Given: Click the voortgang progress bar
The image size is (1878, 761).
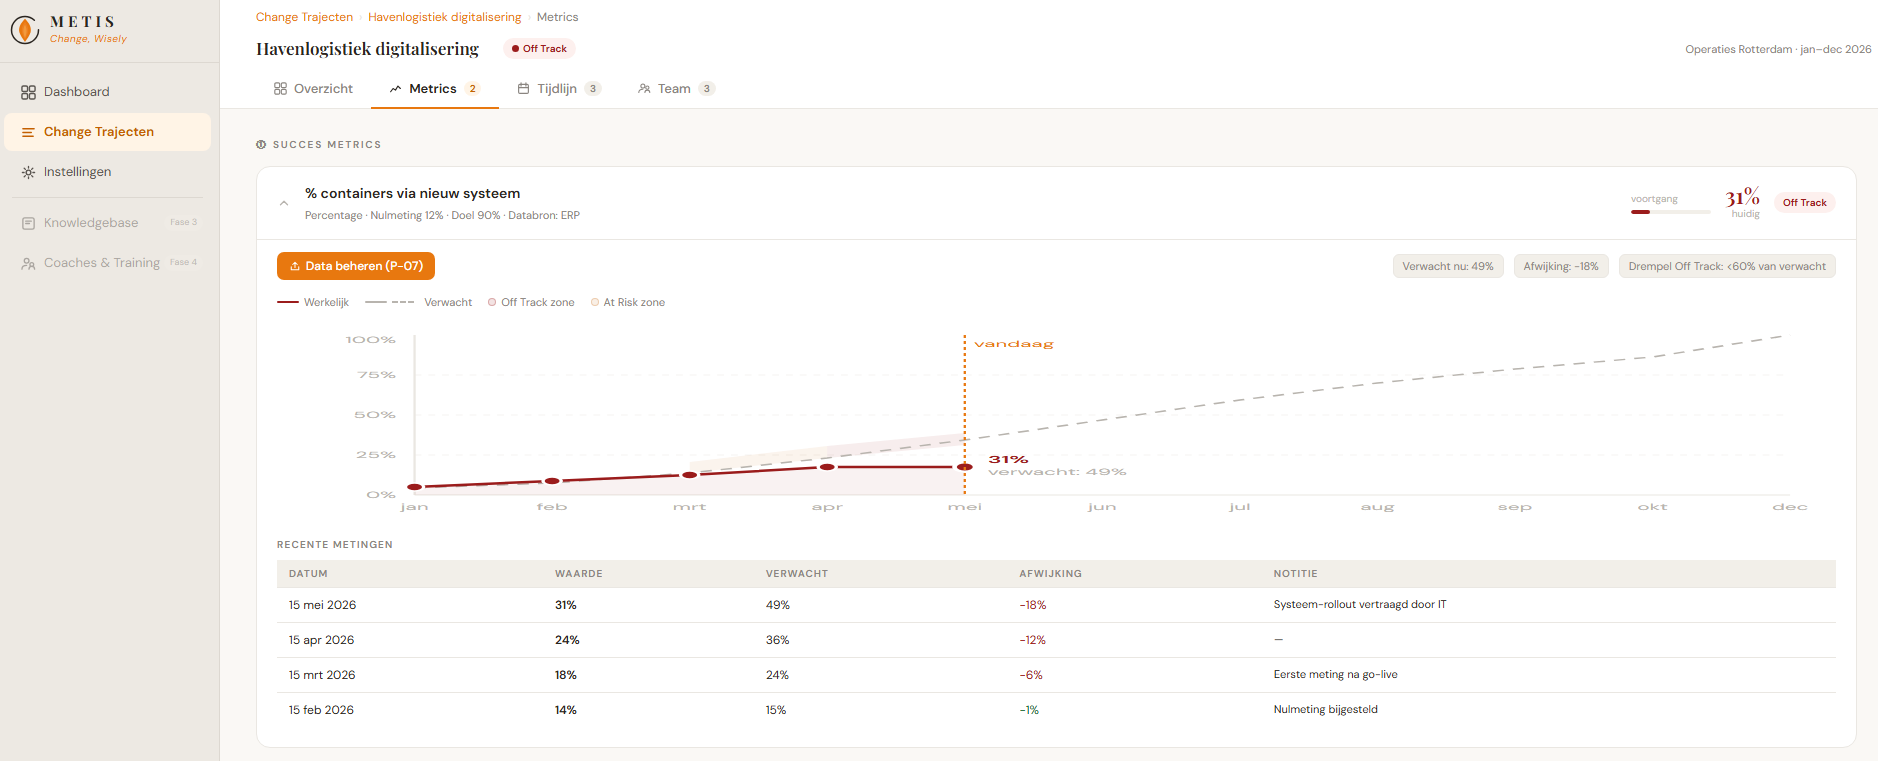Looking at the screenshot, I should pos(1670,212).
